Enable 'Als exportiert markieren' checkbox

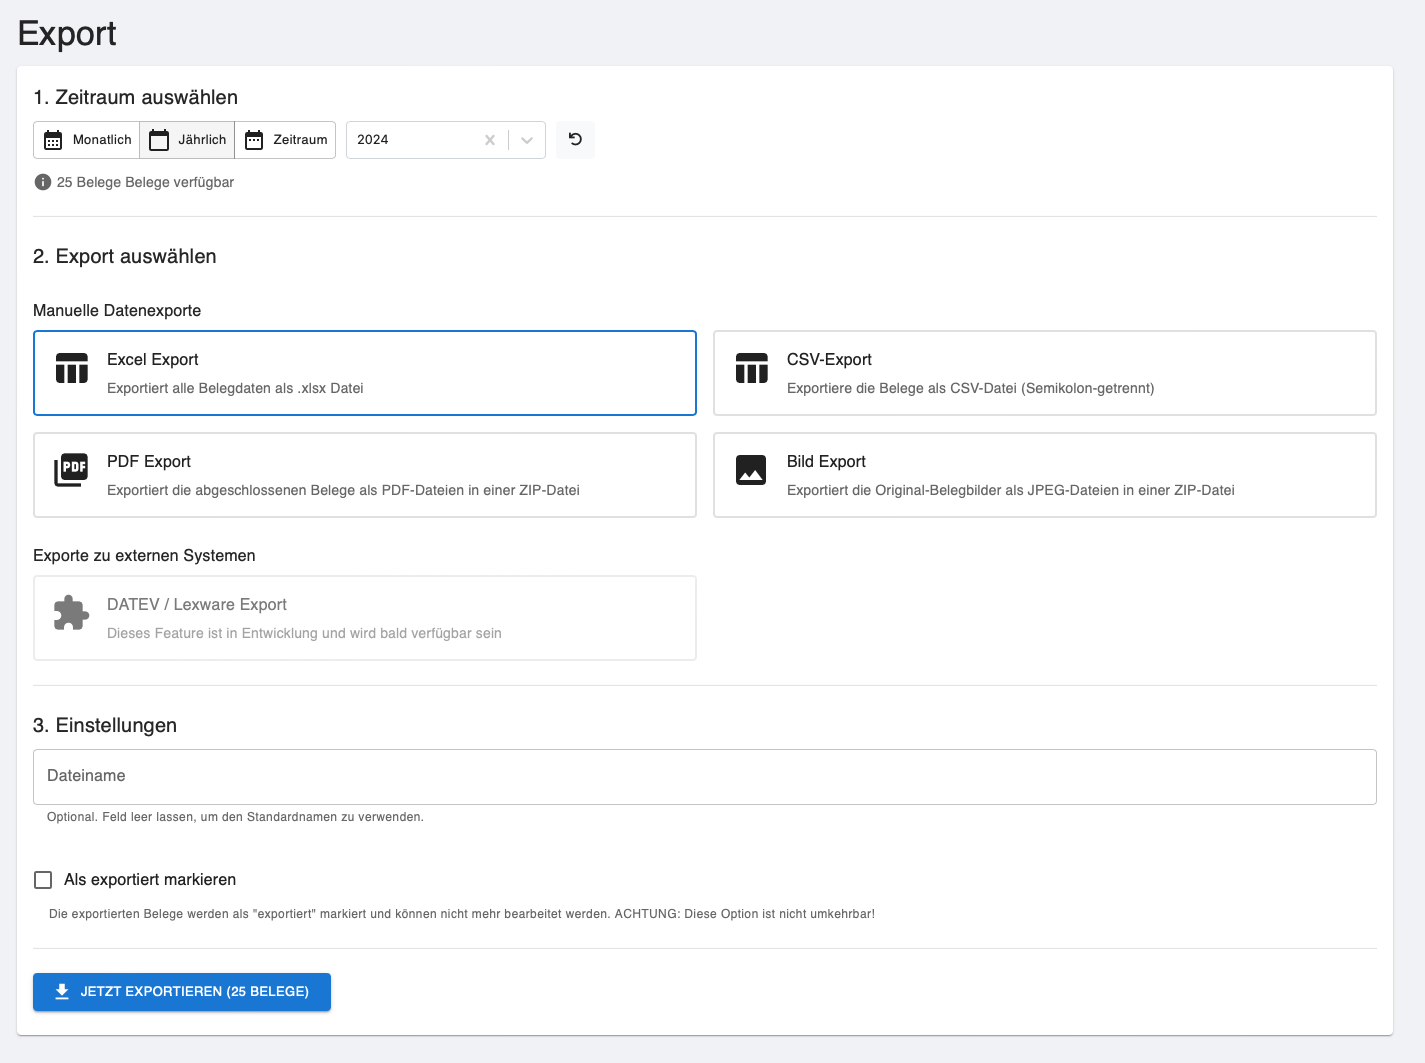[43, 880]
